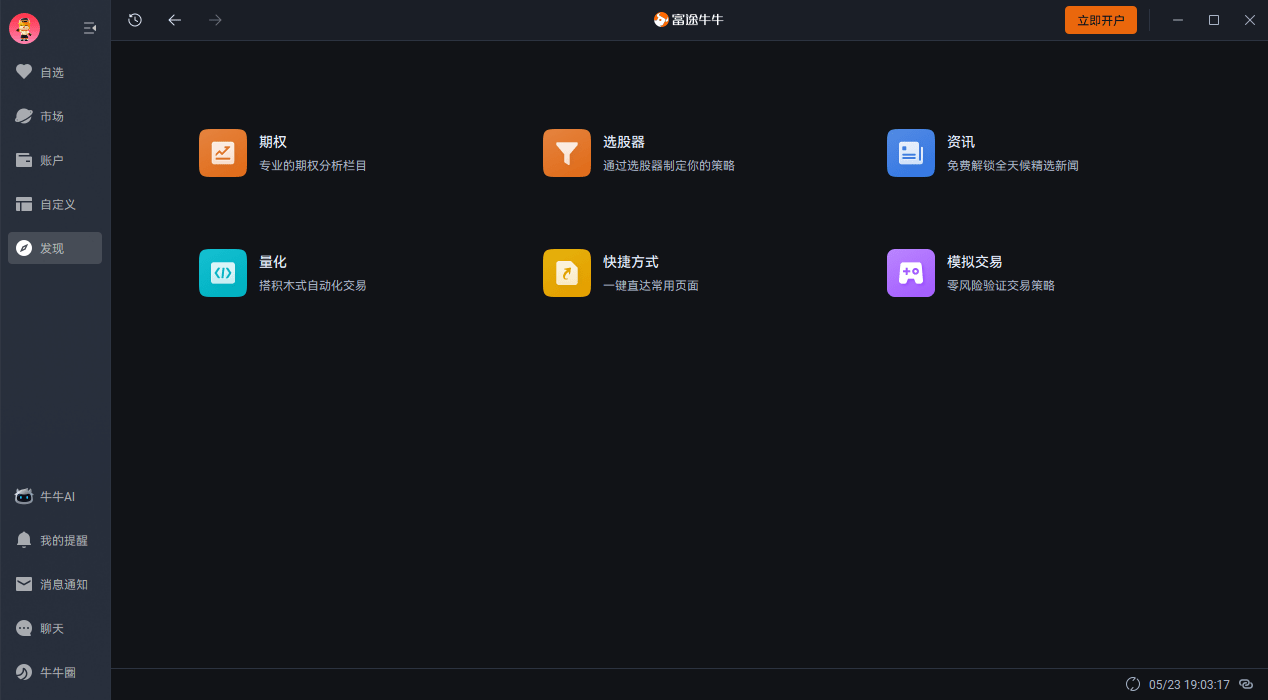Close the 富途牛牛 window
This screenshot has height=700, width=1268.
1250,20
